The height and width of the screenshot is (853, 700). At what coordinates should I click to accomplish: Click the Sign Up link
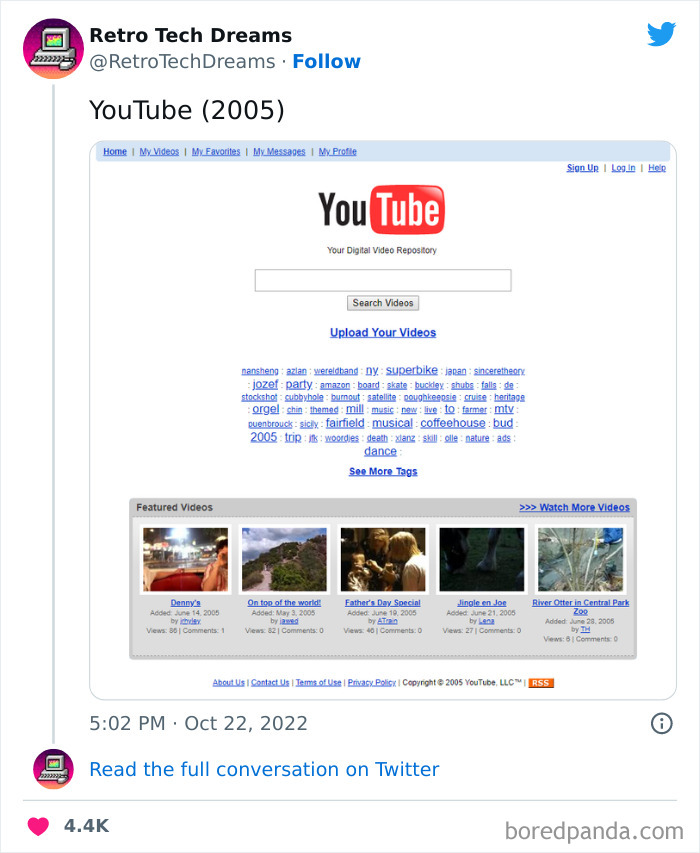tap(582, 168)
